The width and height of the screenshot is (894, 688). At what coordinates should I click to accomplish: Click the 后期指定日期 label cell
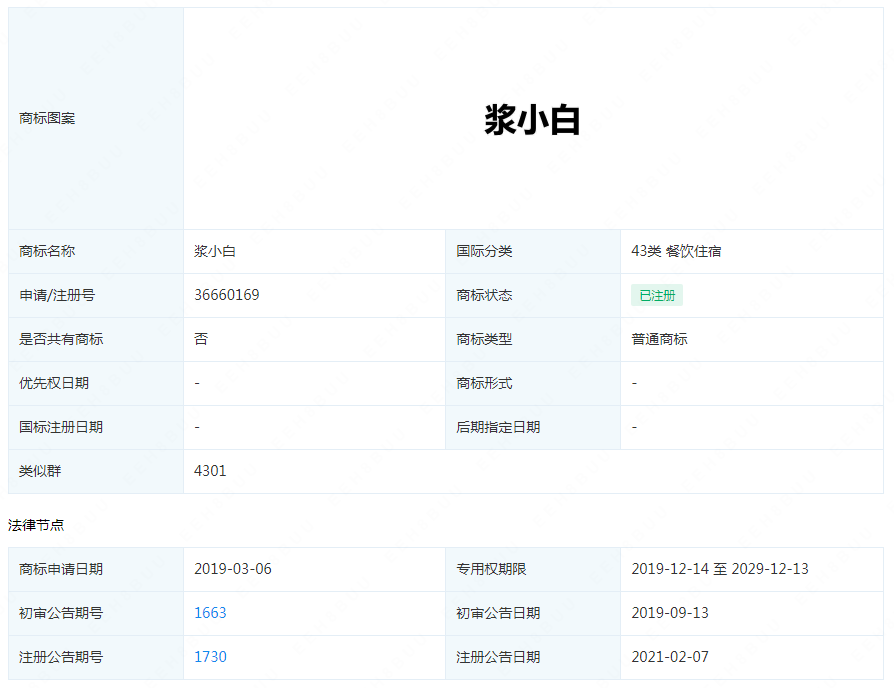(533, 427)
